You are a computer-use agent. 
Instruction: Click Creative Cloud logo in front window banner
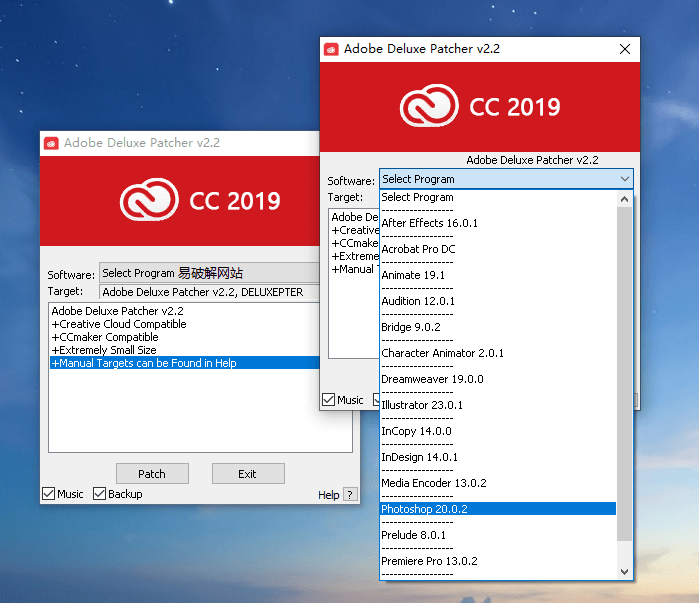pyautogui.click(x=429, y=107)
